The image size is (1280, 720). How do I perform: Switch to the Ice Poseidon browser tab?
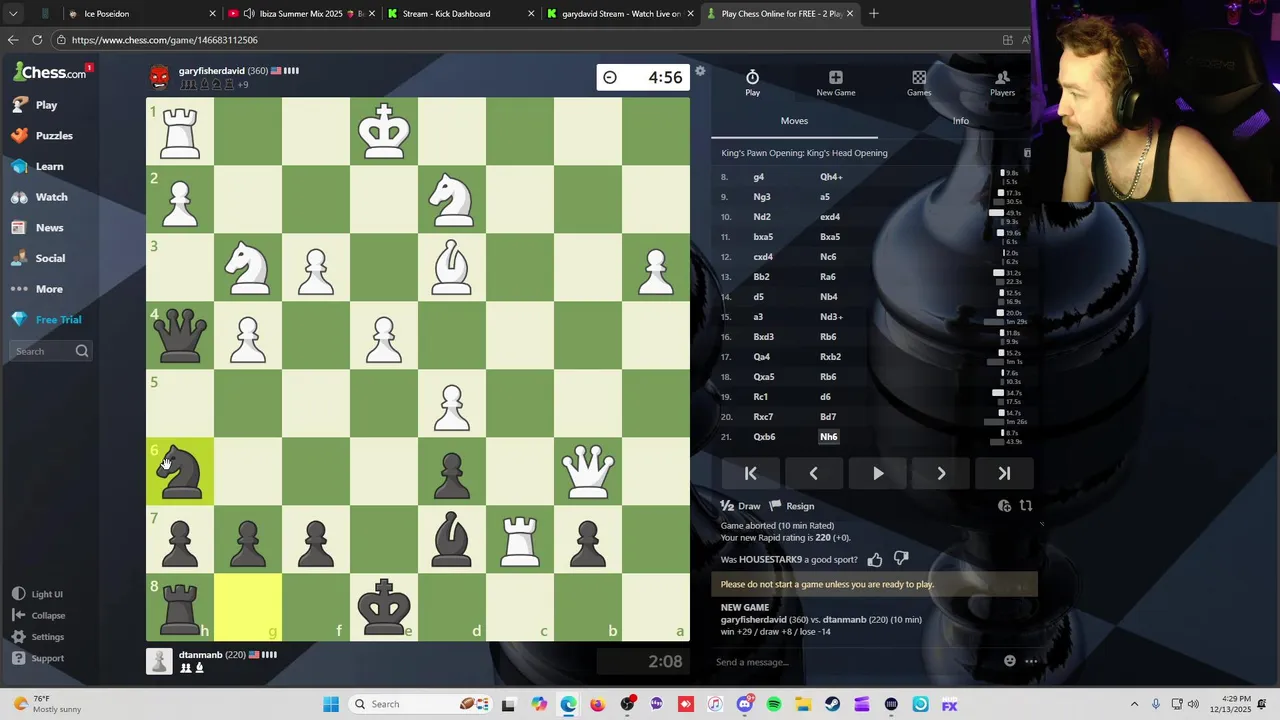coord(142,14)
